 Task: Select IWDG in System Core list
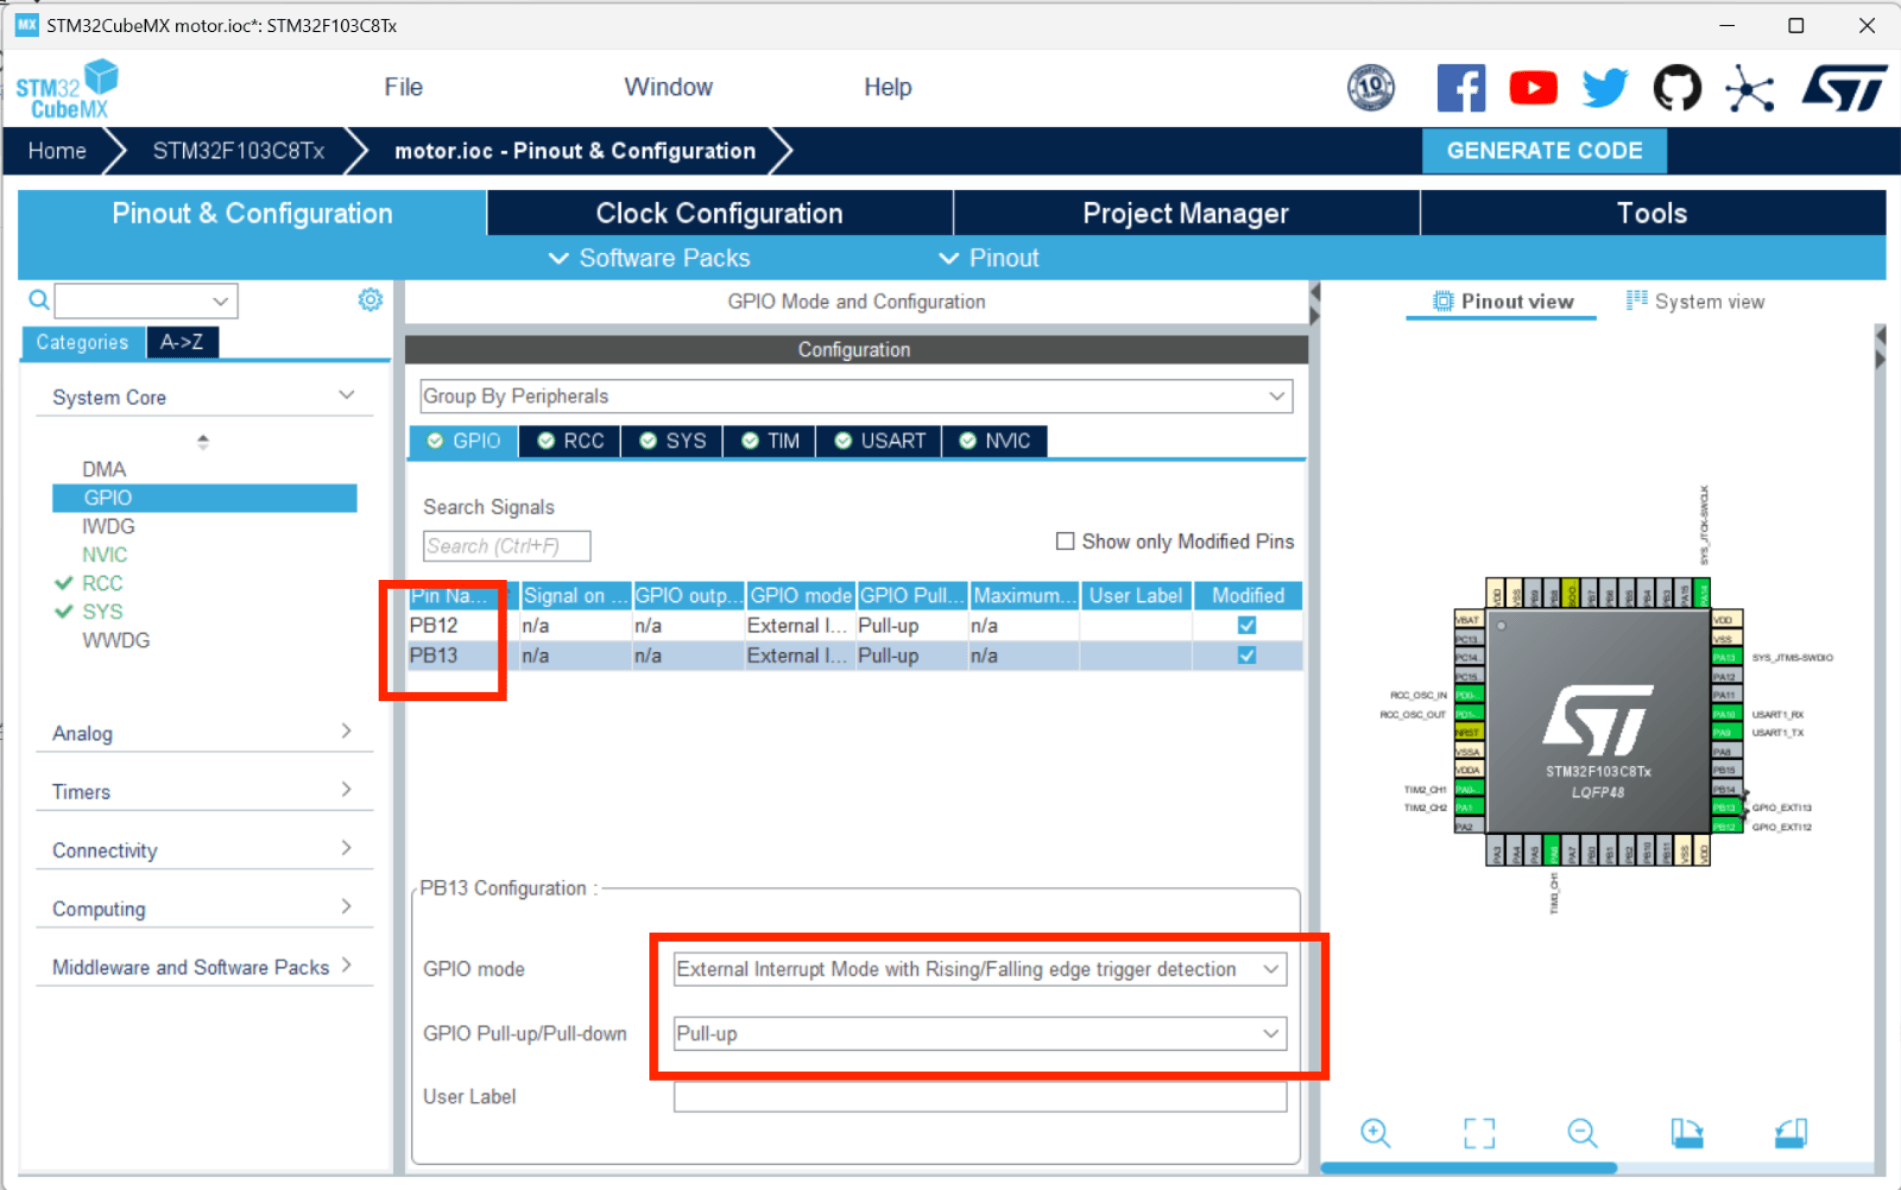click(108, 526)
